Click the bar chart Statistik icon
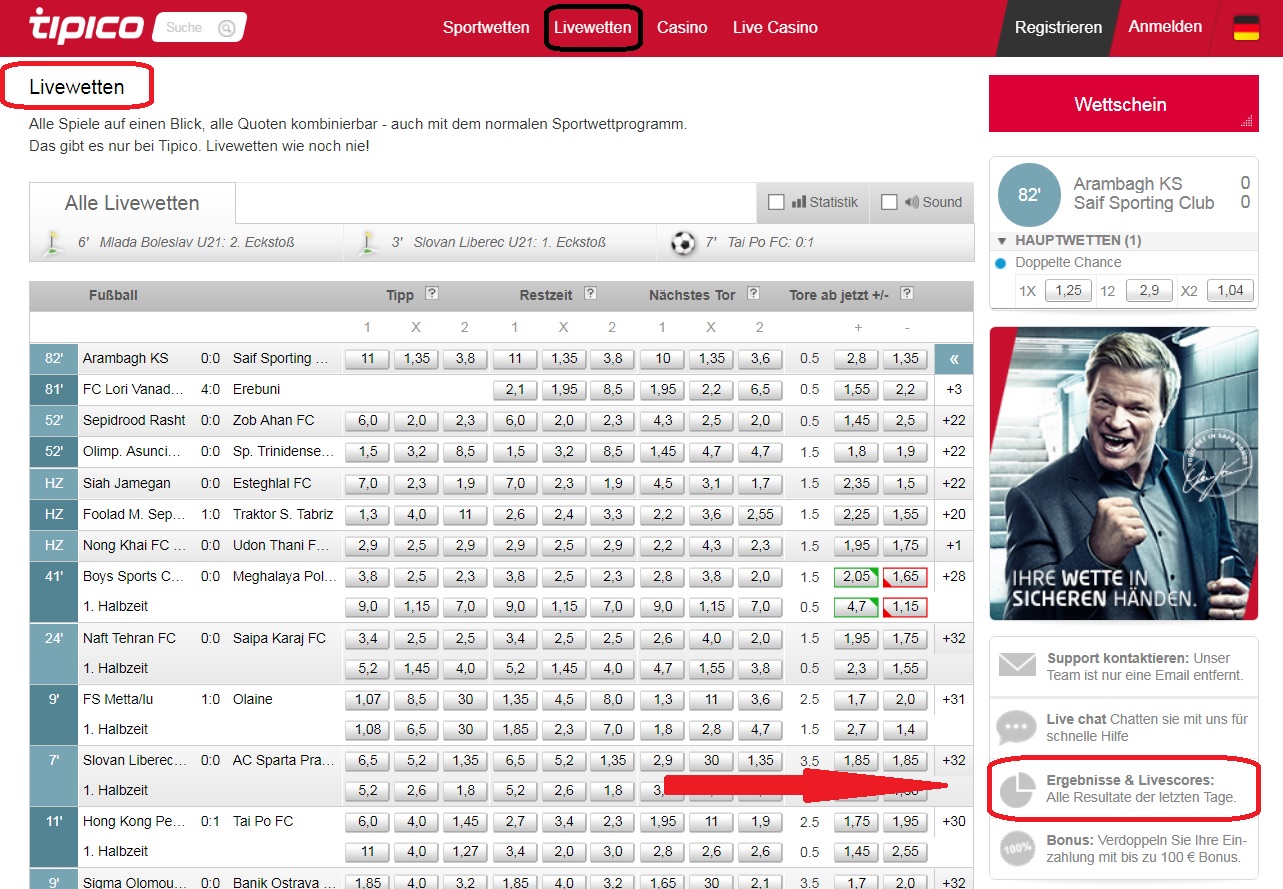1283x889 pixels. 798,202
